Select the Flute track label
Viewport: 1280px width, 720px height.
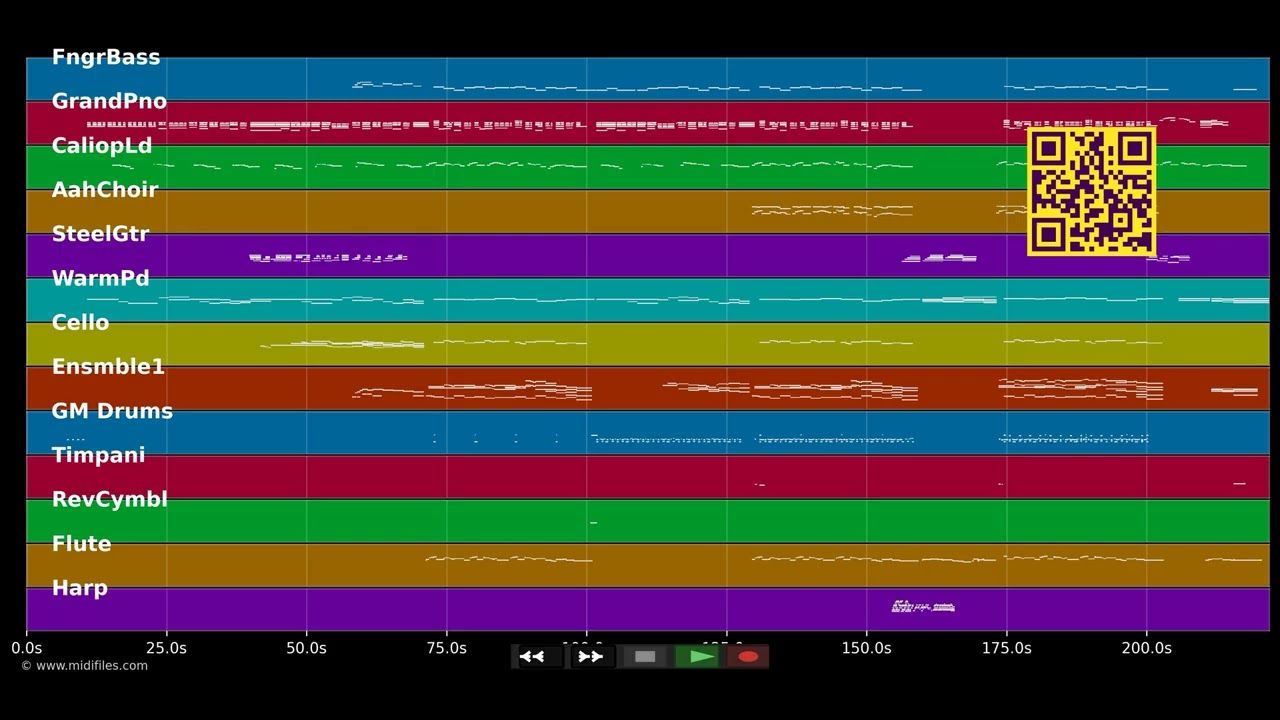click(x=81, y=544)
